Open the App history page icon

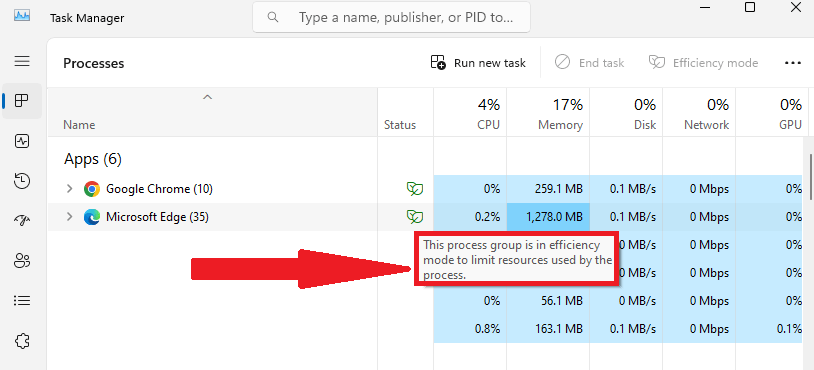click(x=22, y=181)
